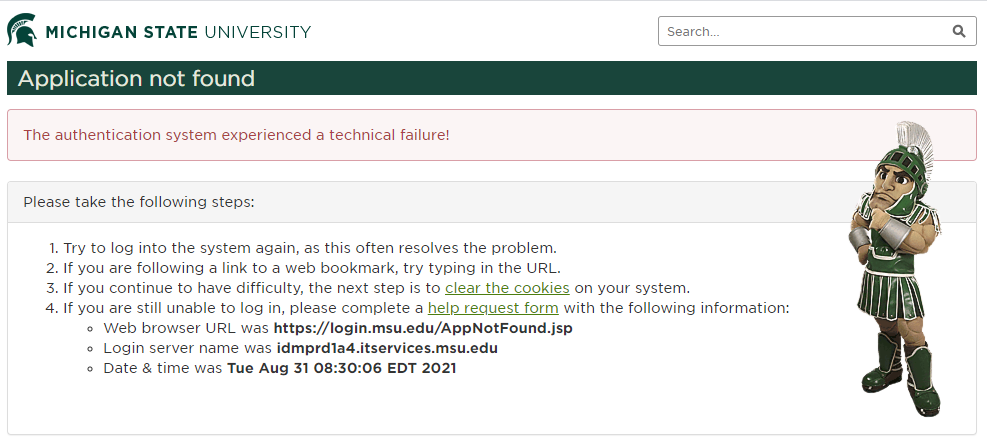The height and width of the screenshot is (445, 987).
Task: Click the Michigan State University wordmark
Action: click(178, 32)
